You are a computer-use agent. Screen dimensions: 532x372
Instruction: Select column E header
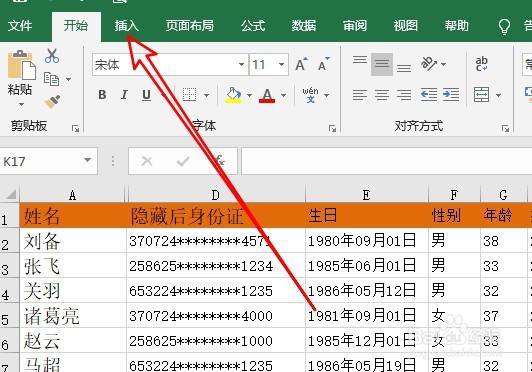pos(366,194)
